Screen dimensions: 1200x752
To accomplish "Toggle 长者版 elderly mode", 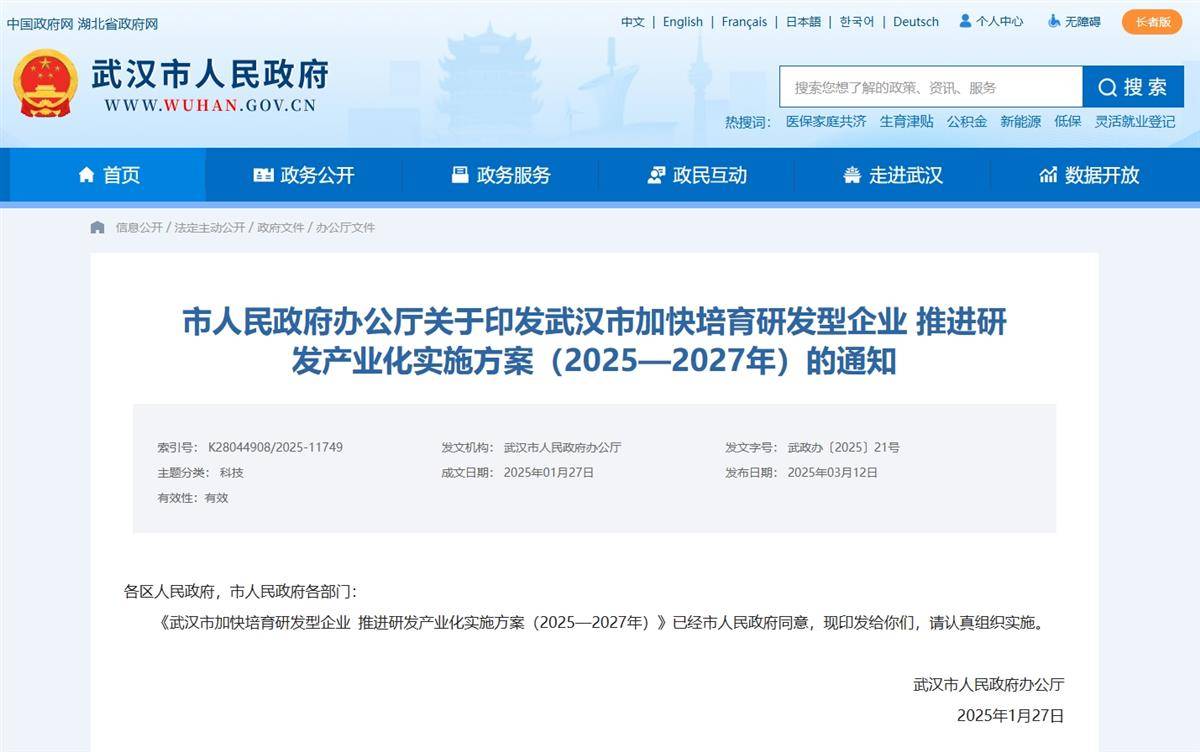I will coord(1151,21).
